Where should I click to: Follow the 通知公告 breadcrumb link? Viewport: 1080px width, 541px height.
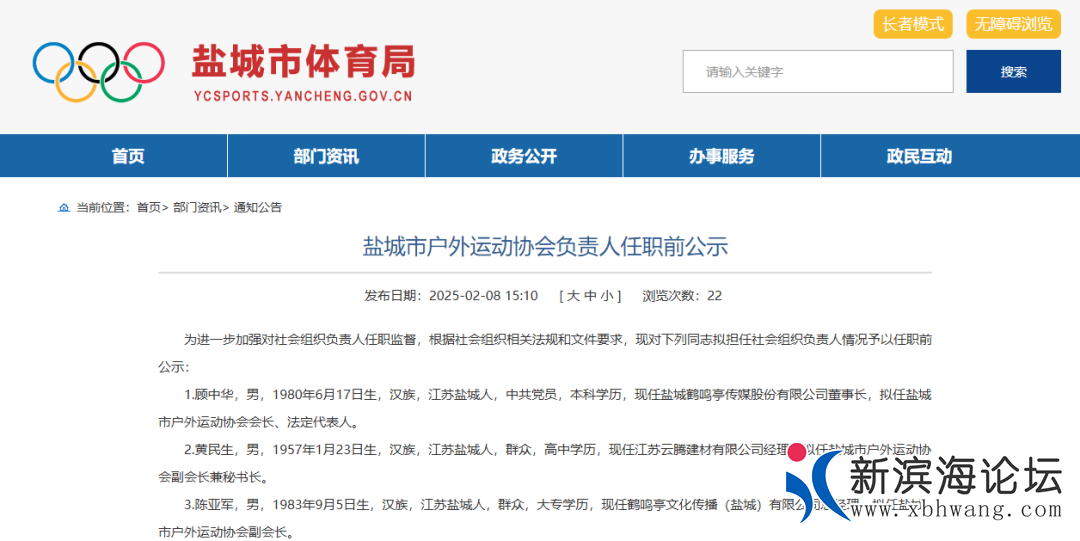258,208
